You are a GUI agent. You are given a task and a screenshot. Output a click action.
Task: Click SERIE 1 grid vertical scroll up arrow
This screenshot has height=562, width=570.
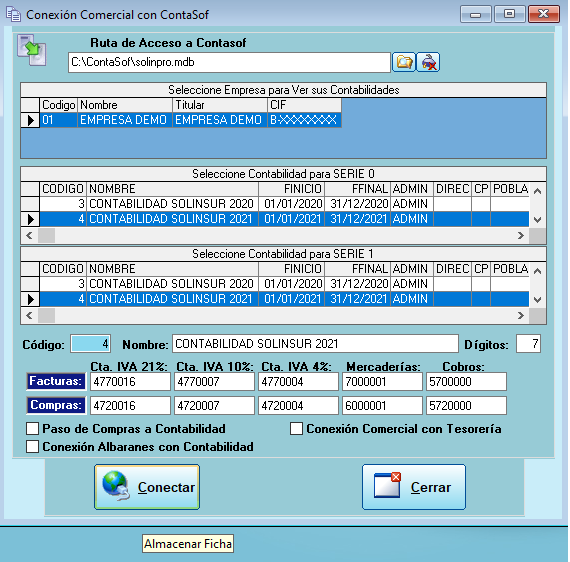pos(538,271)
